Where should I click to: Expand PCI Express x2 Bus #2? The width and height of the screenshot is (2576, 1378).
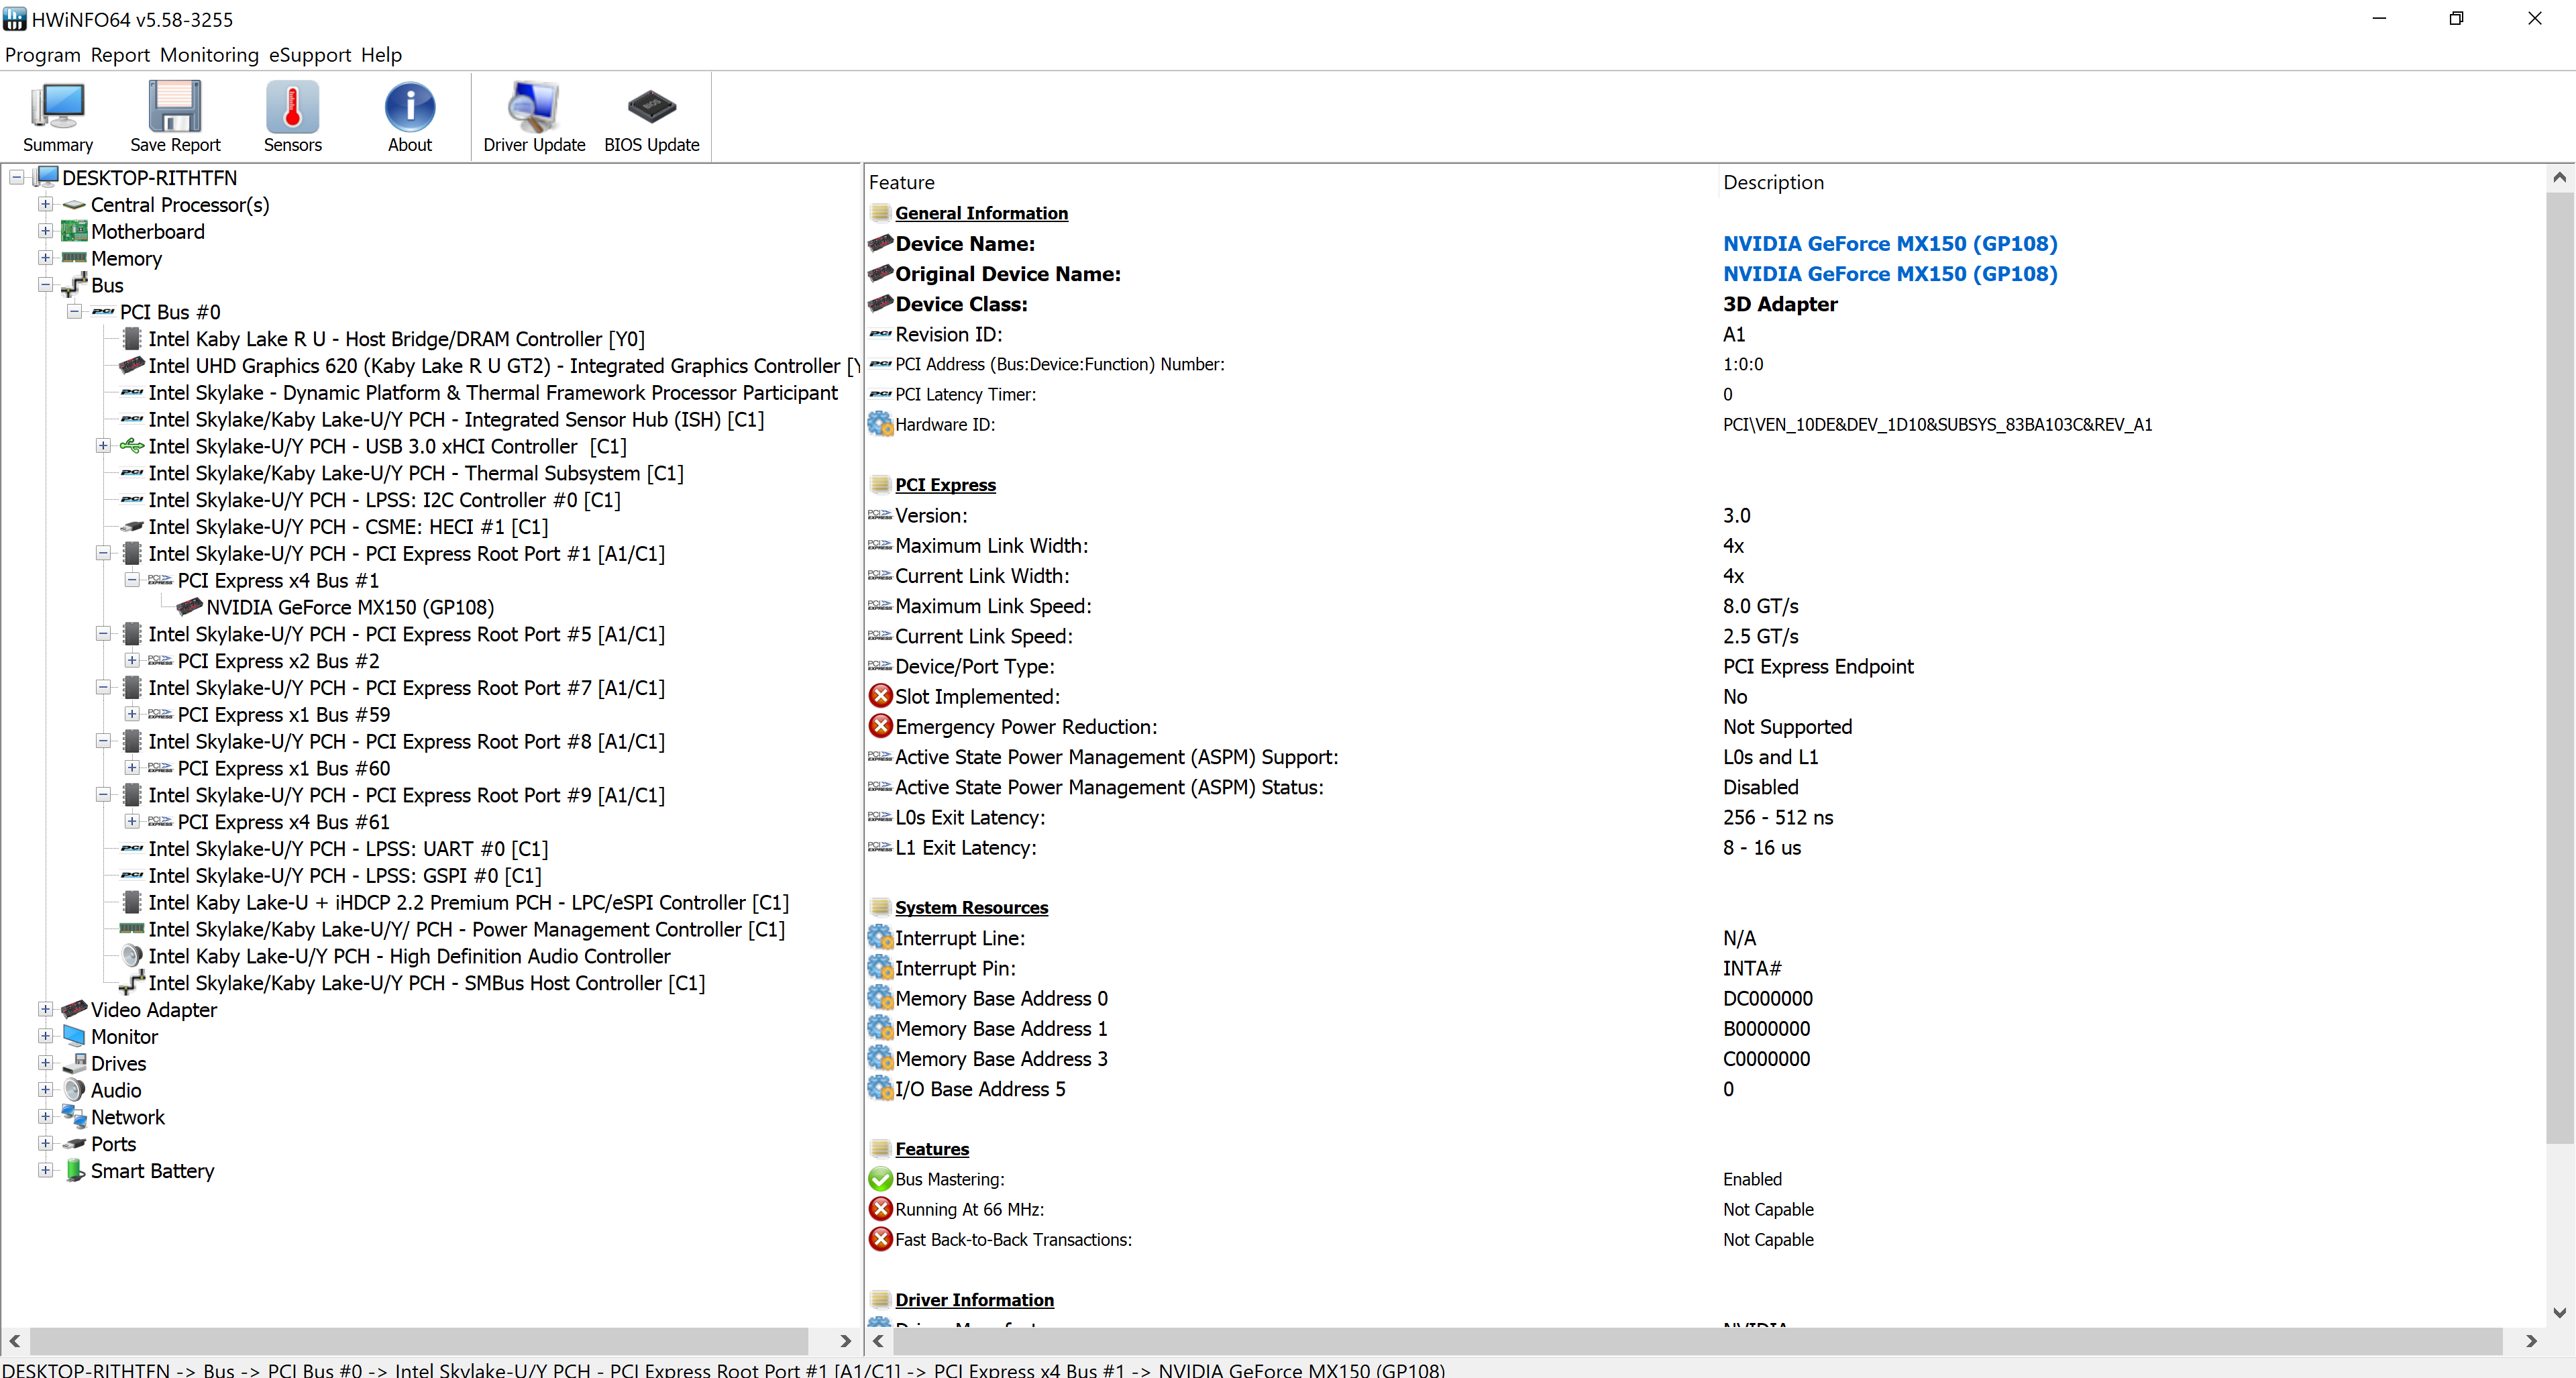tap(132, 661)
